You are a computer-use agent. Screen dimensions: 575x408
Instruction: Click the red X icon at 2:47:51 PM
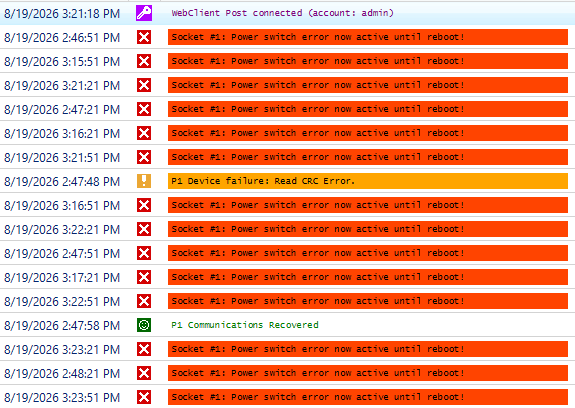[x=144, y=253]
